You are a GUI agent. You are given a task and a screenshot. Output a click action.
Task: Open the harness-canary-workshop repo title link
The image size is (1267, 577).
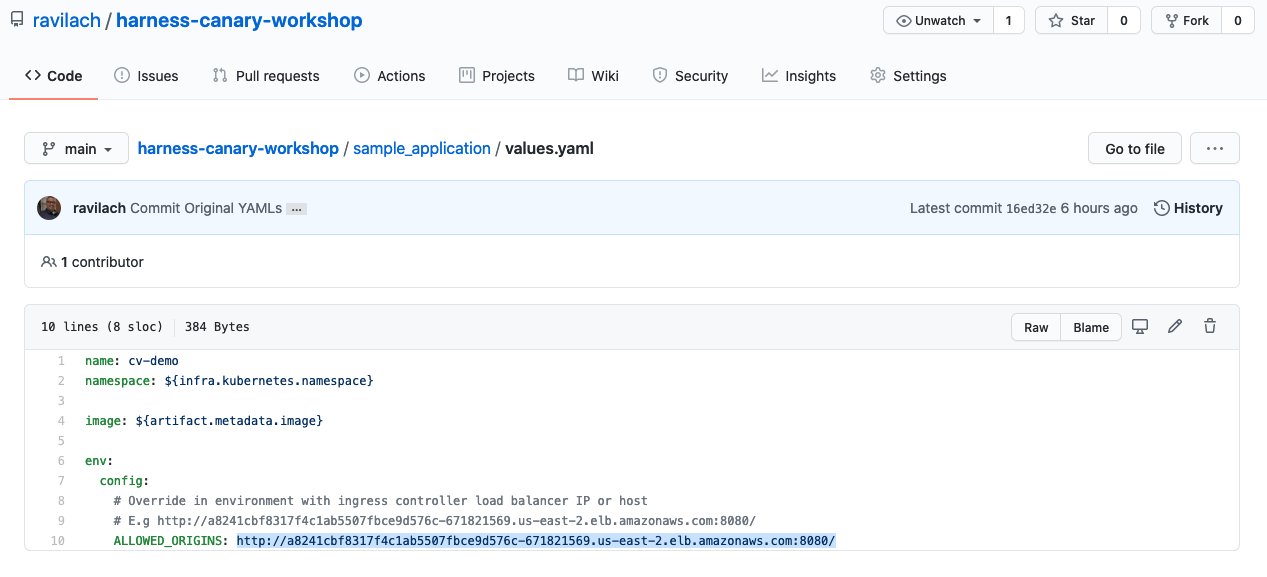point(239,20)
